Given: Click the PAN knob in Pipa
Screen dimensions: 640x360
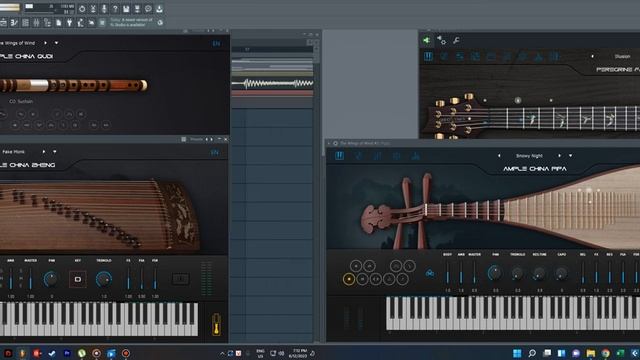Looking at the screenshot, I should (x=495, y=273).
